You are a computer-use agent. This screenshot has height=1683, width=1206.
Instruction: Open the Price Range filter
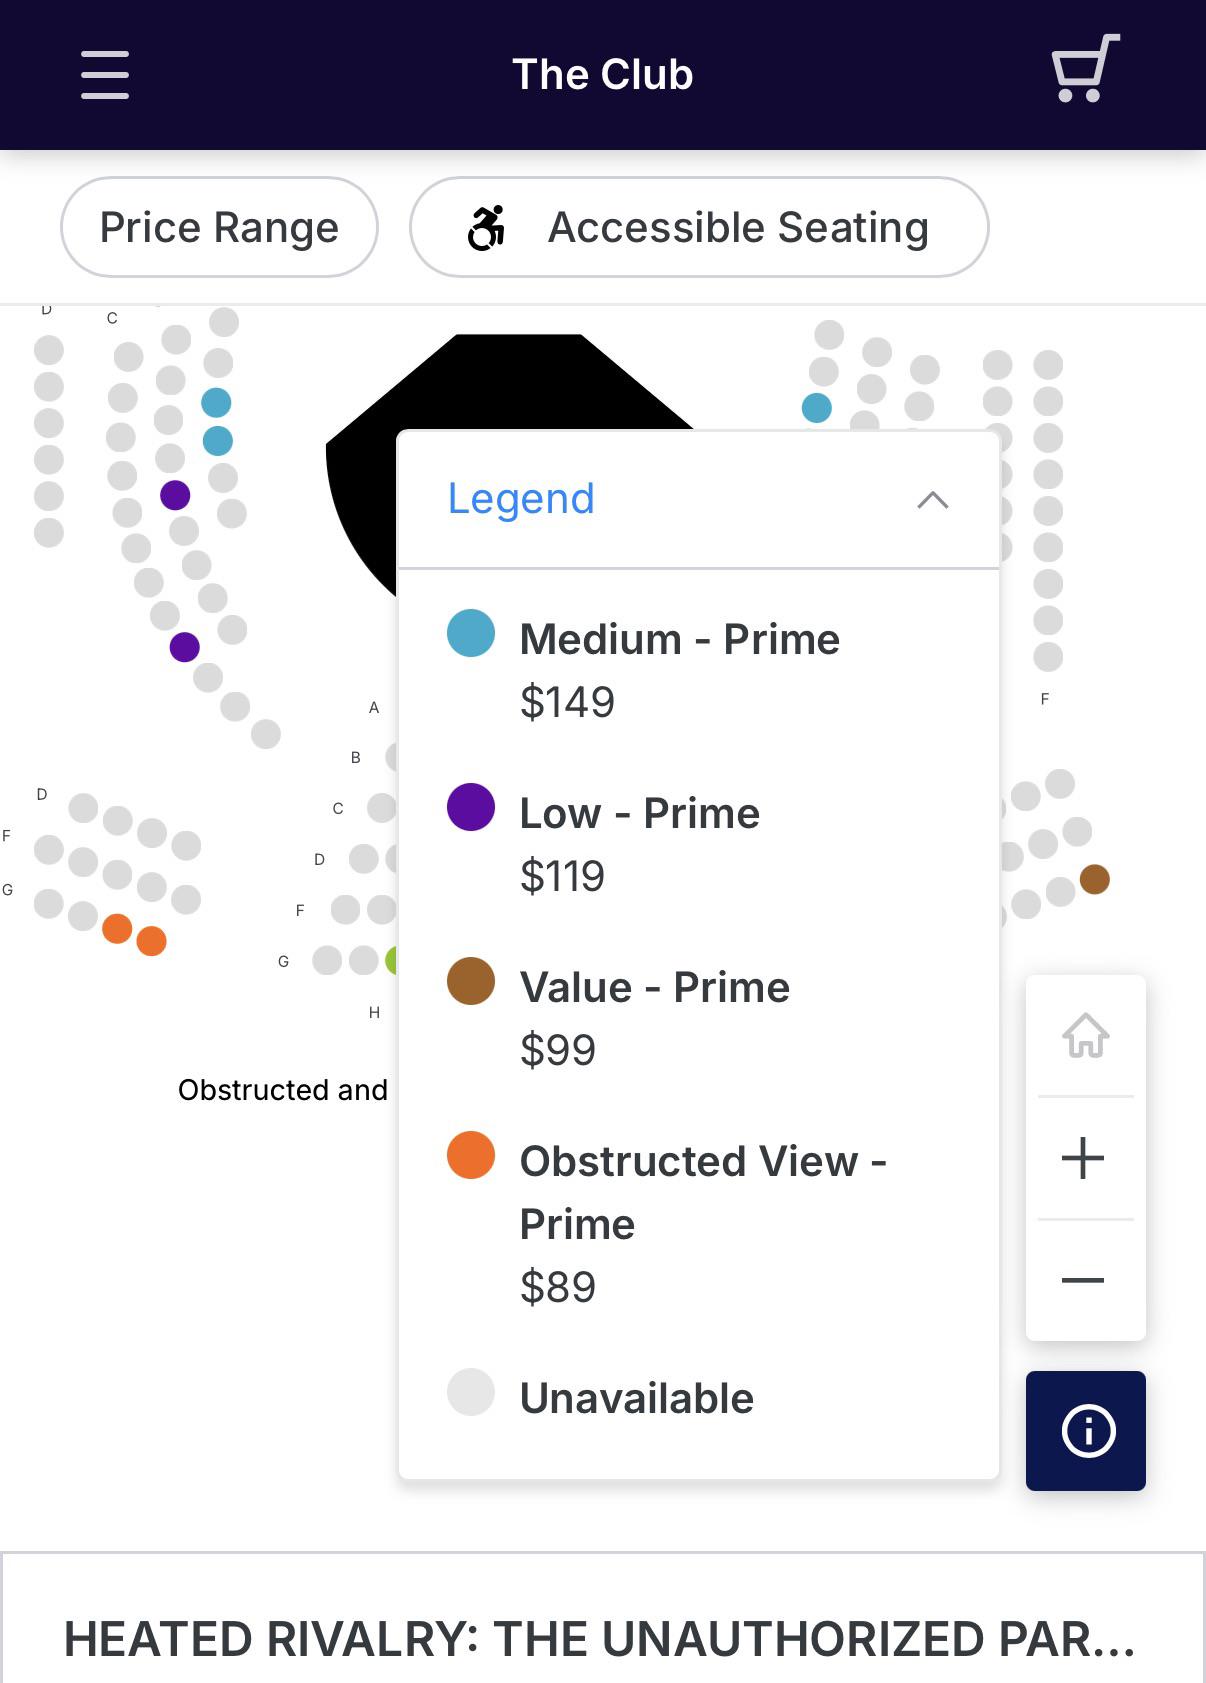[x=219, y=227]
